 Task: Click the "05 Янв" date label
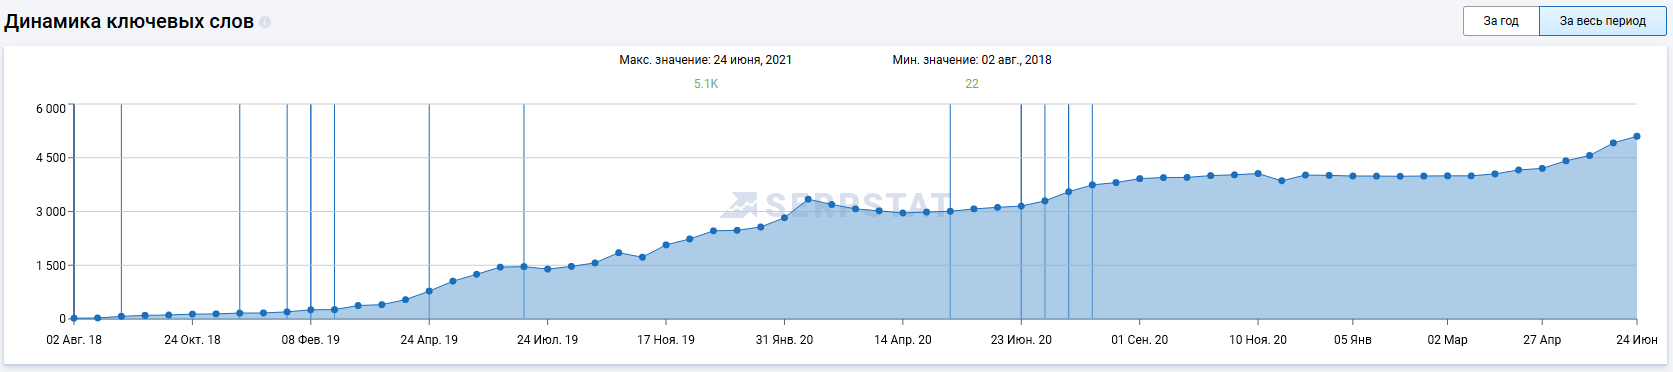(x=1353, y=340)
